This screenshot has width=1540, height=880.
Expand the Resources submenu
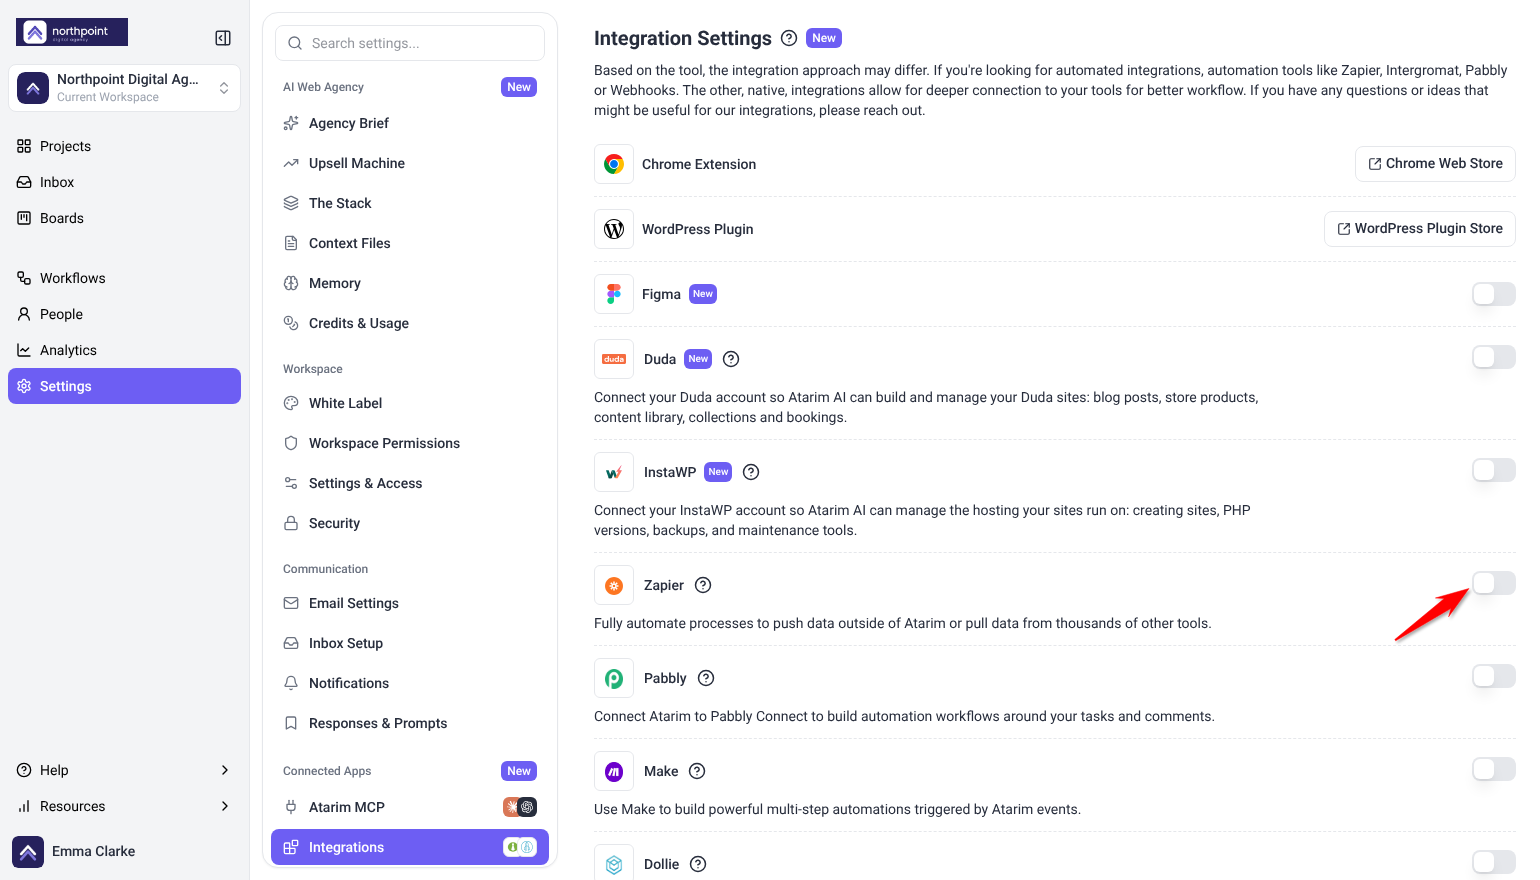point(124,806)
